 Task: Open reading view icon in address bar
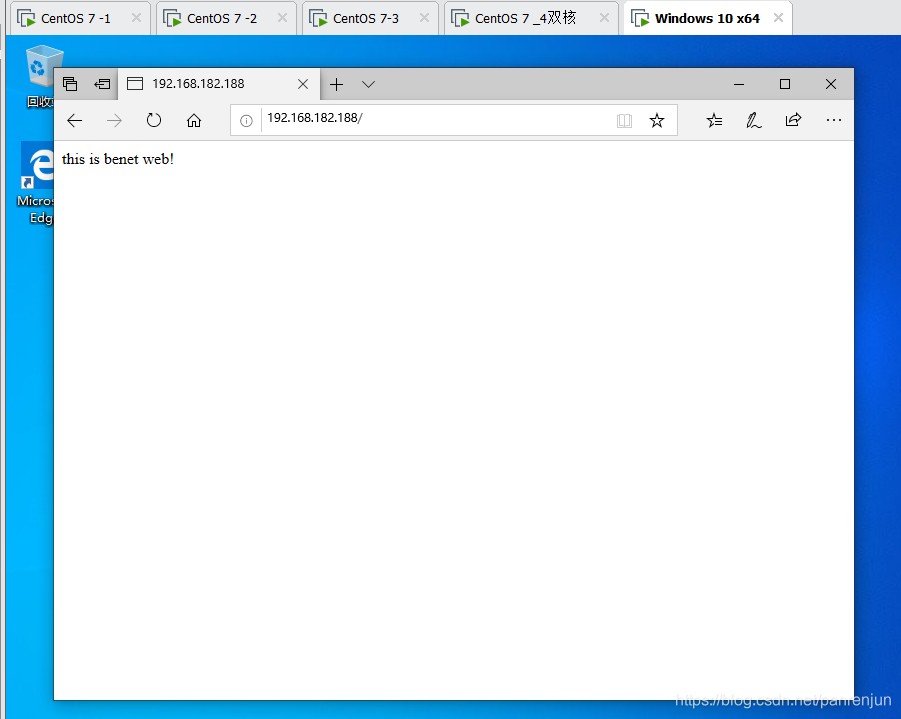624,121
